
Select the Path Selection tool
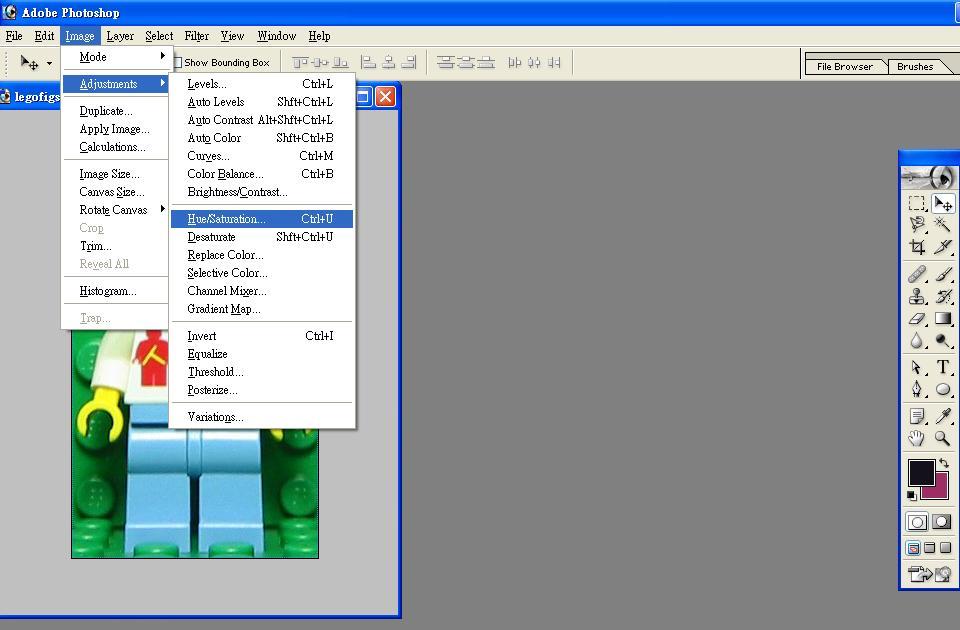(x=917, y=367)
